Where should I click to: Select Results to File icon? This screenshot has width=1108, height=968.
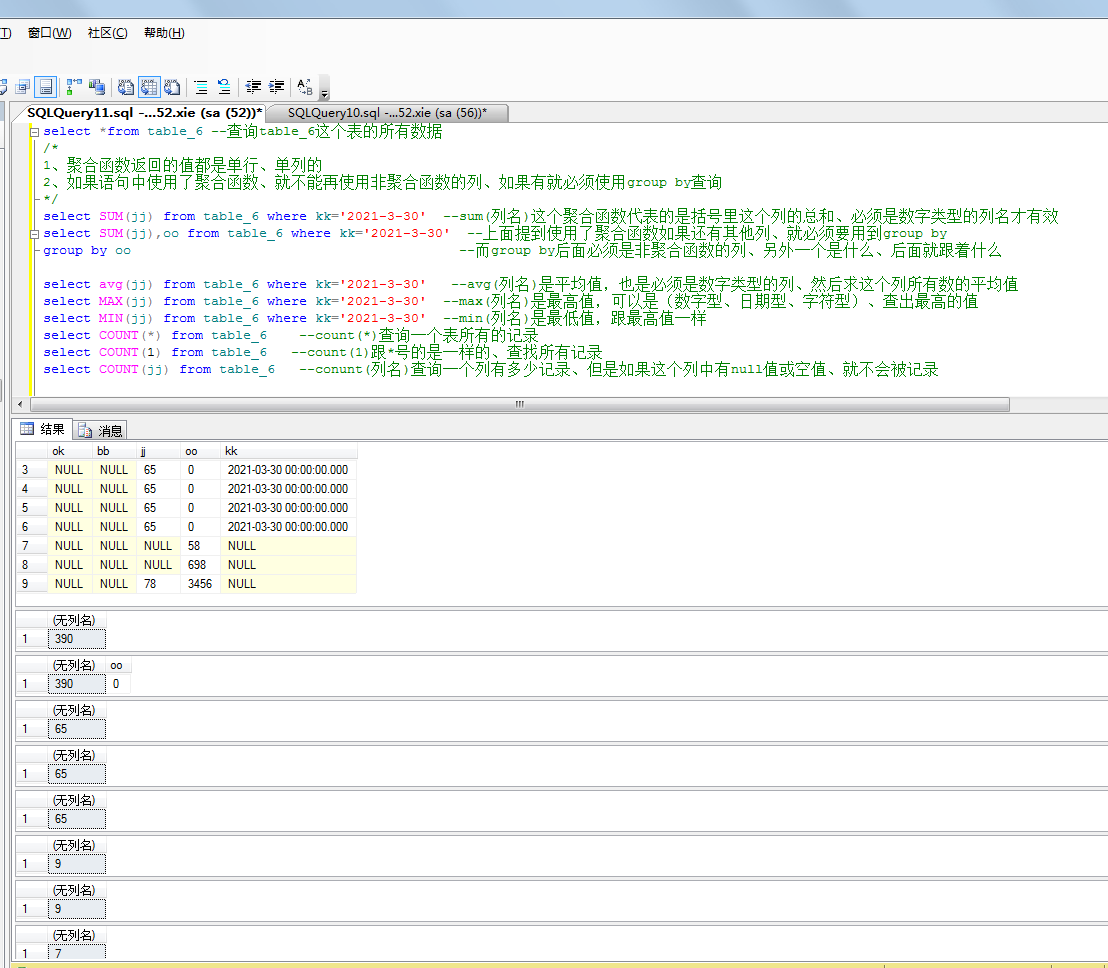tap(172, 87)
